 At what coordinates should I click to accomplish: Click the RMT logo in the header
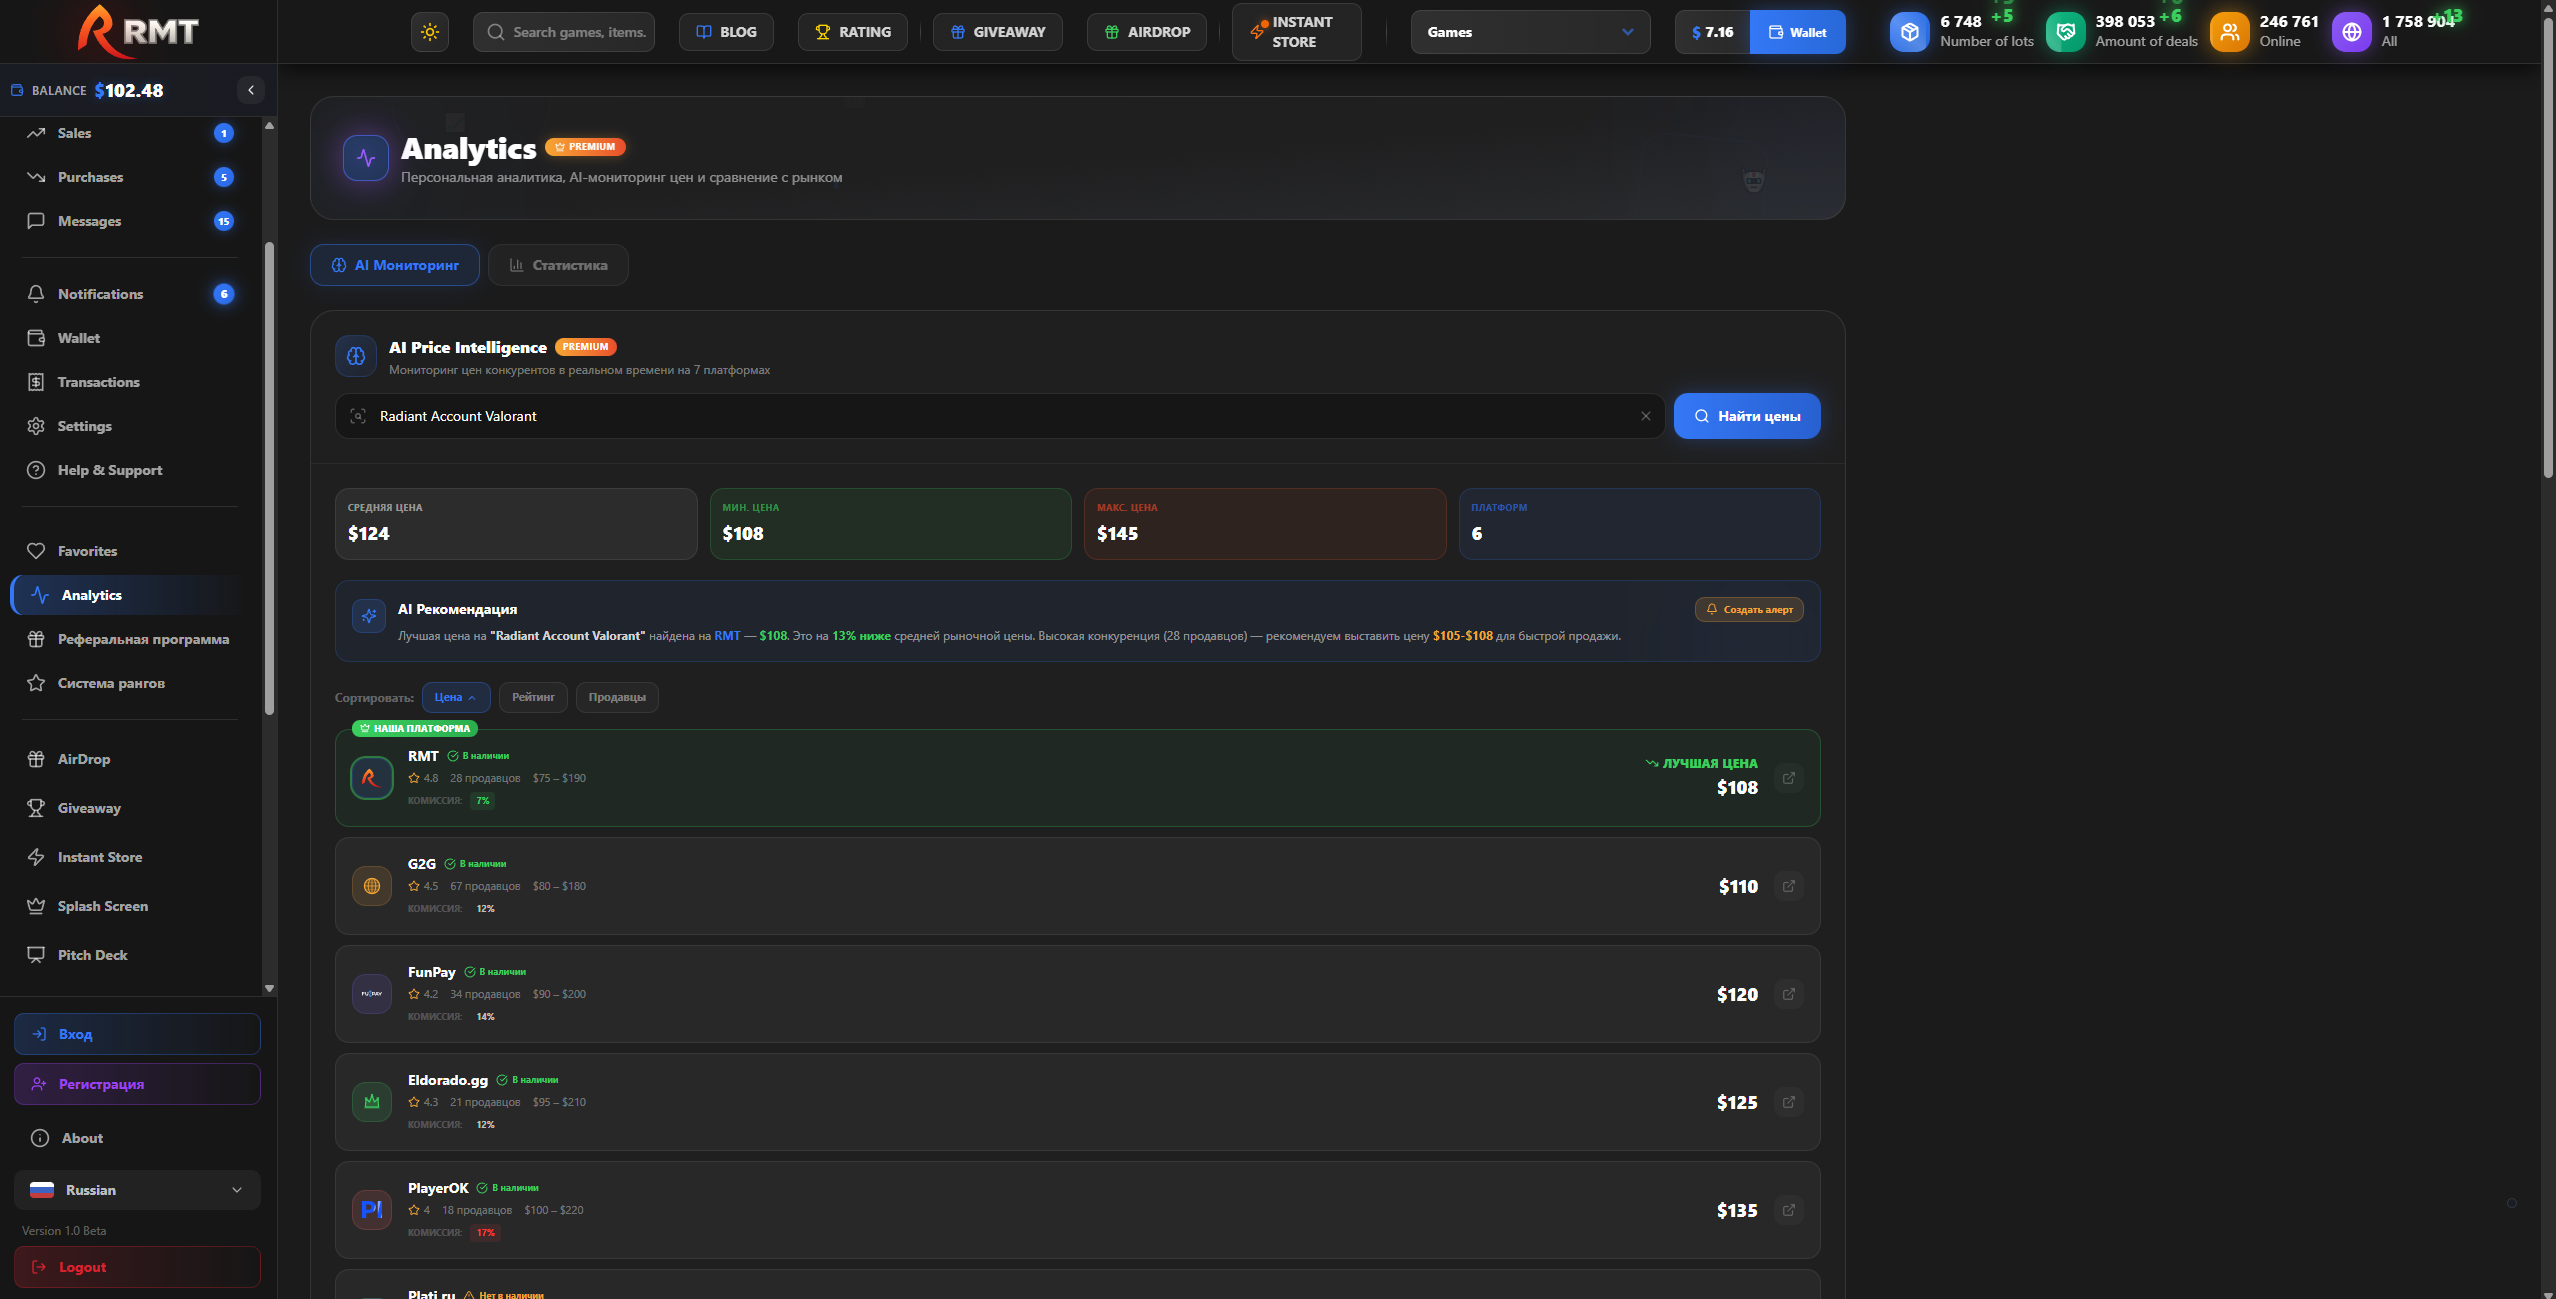138,30
